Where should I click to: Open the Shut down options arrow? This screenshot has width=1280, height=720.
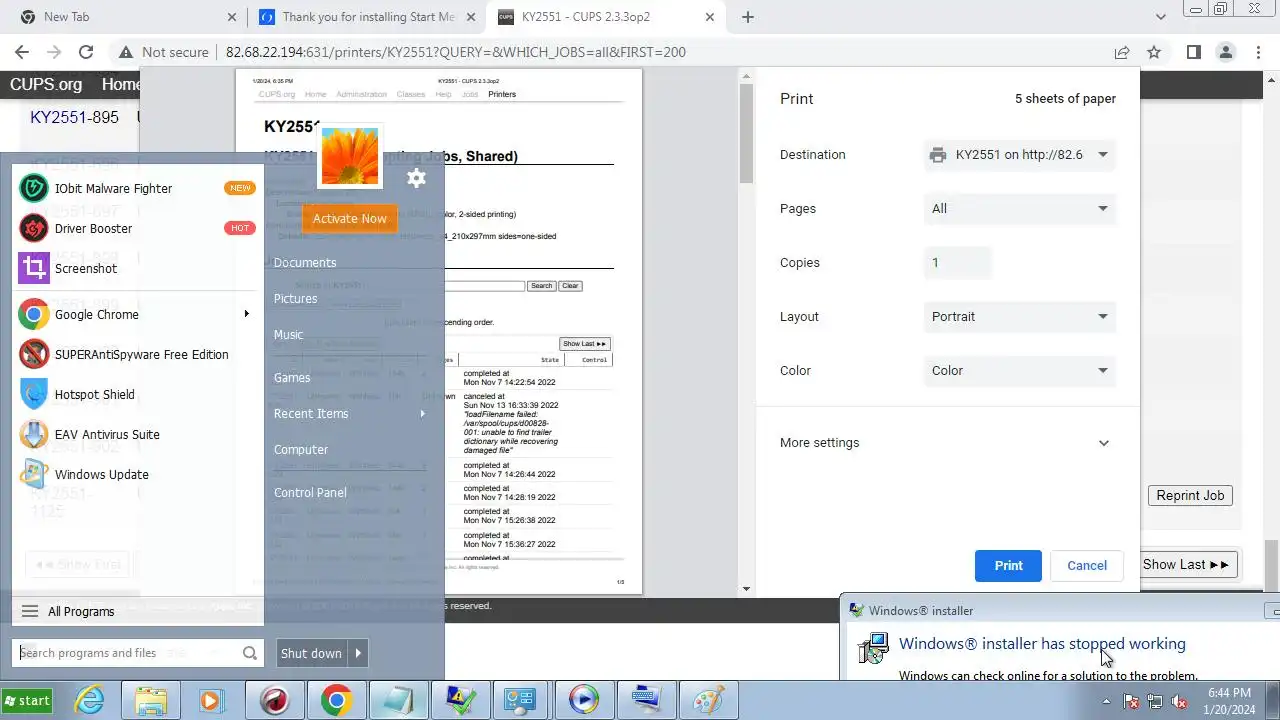358,653
